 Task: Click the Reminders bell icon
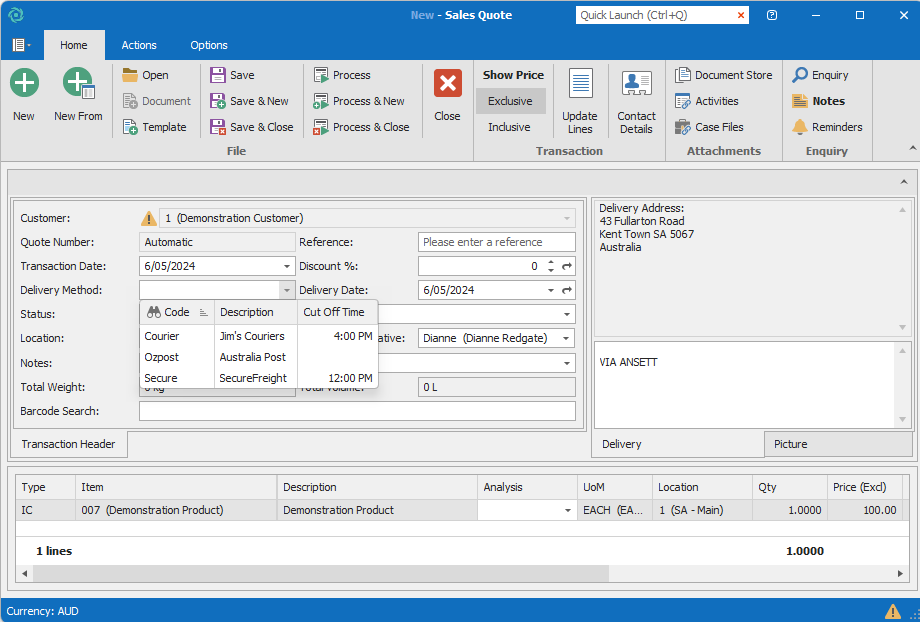point(800,127)
